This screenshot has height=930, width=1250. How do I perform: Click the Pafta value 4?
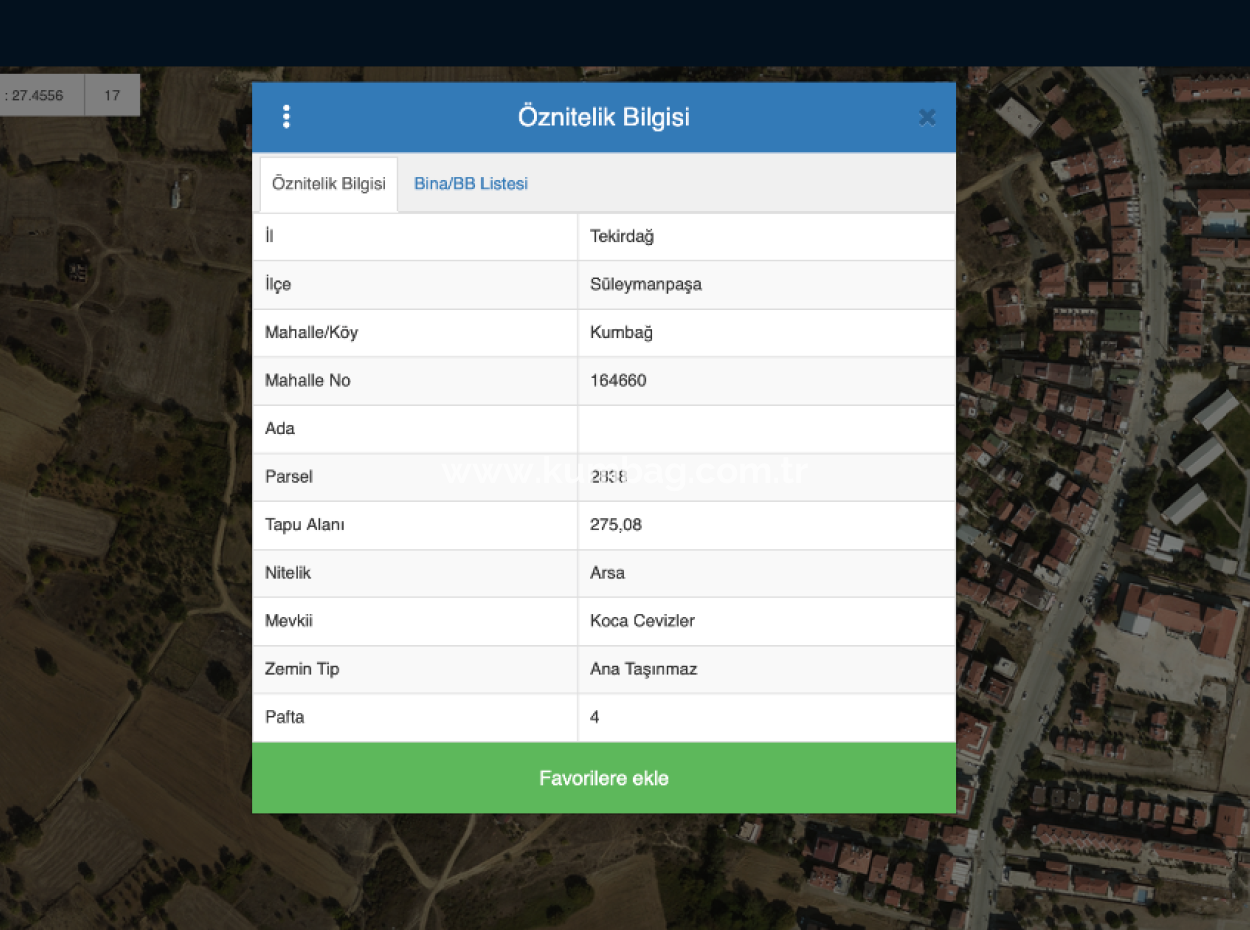(x=595, y=717)
